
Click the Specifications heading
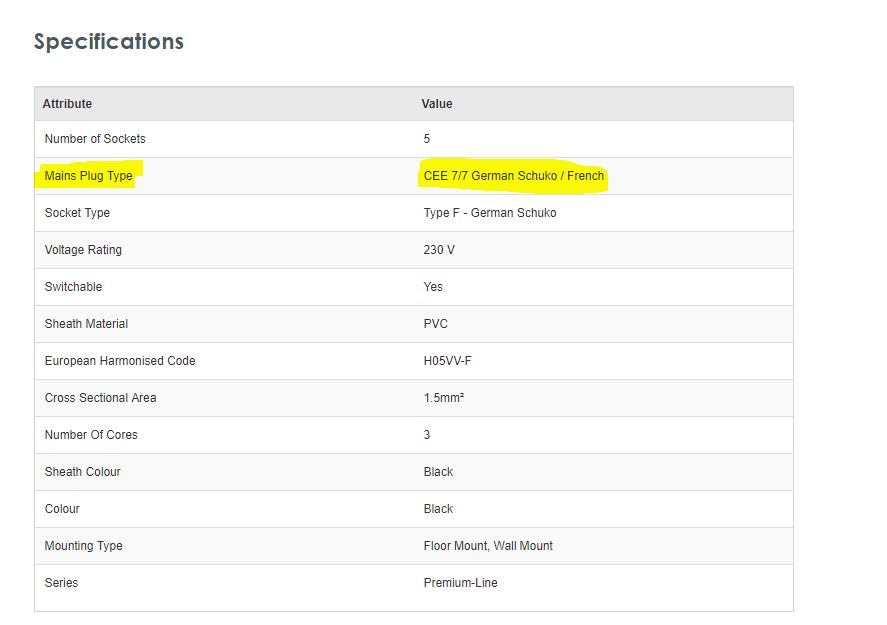[x=108, y=42]
